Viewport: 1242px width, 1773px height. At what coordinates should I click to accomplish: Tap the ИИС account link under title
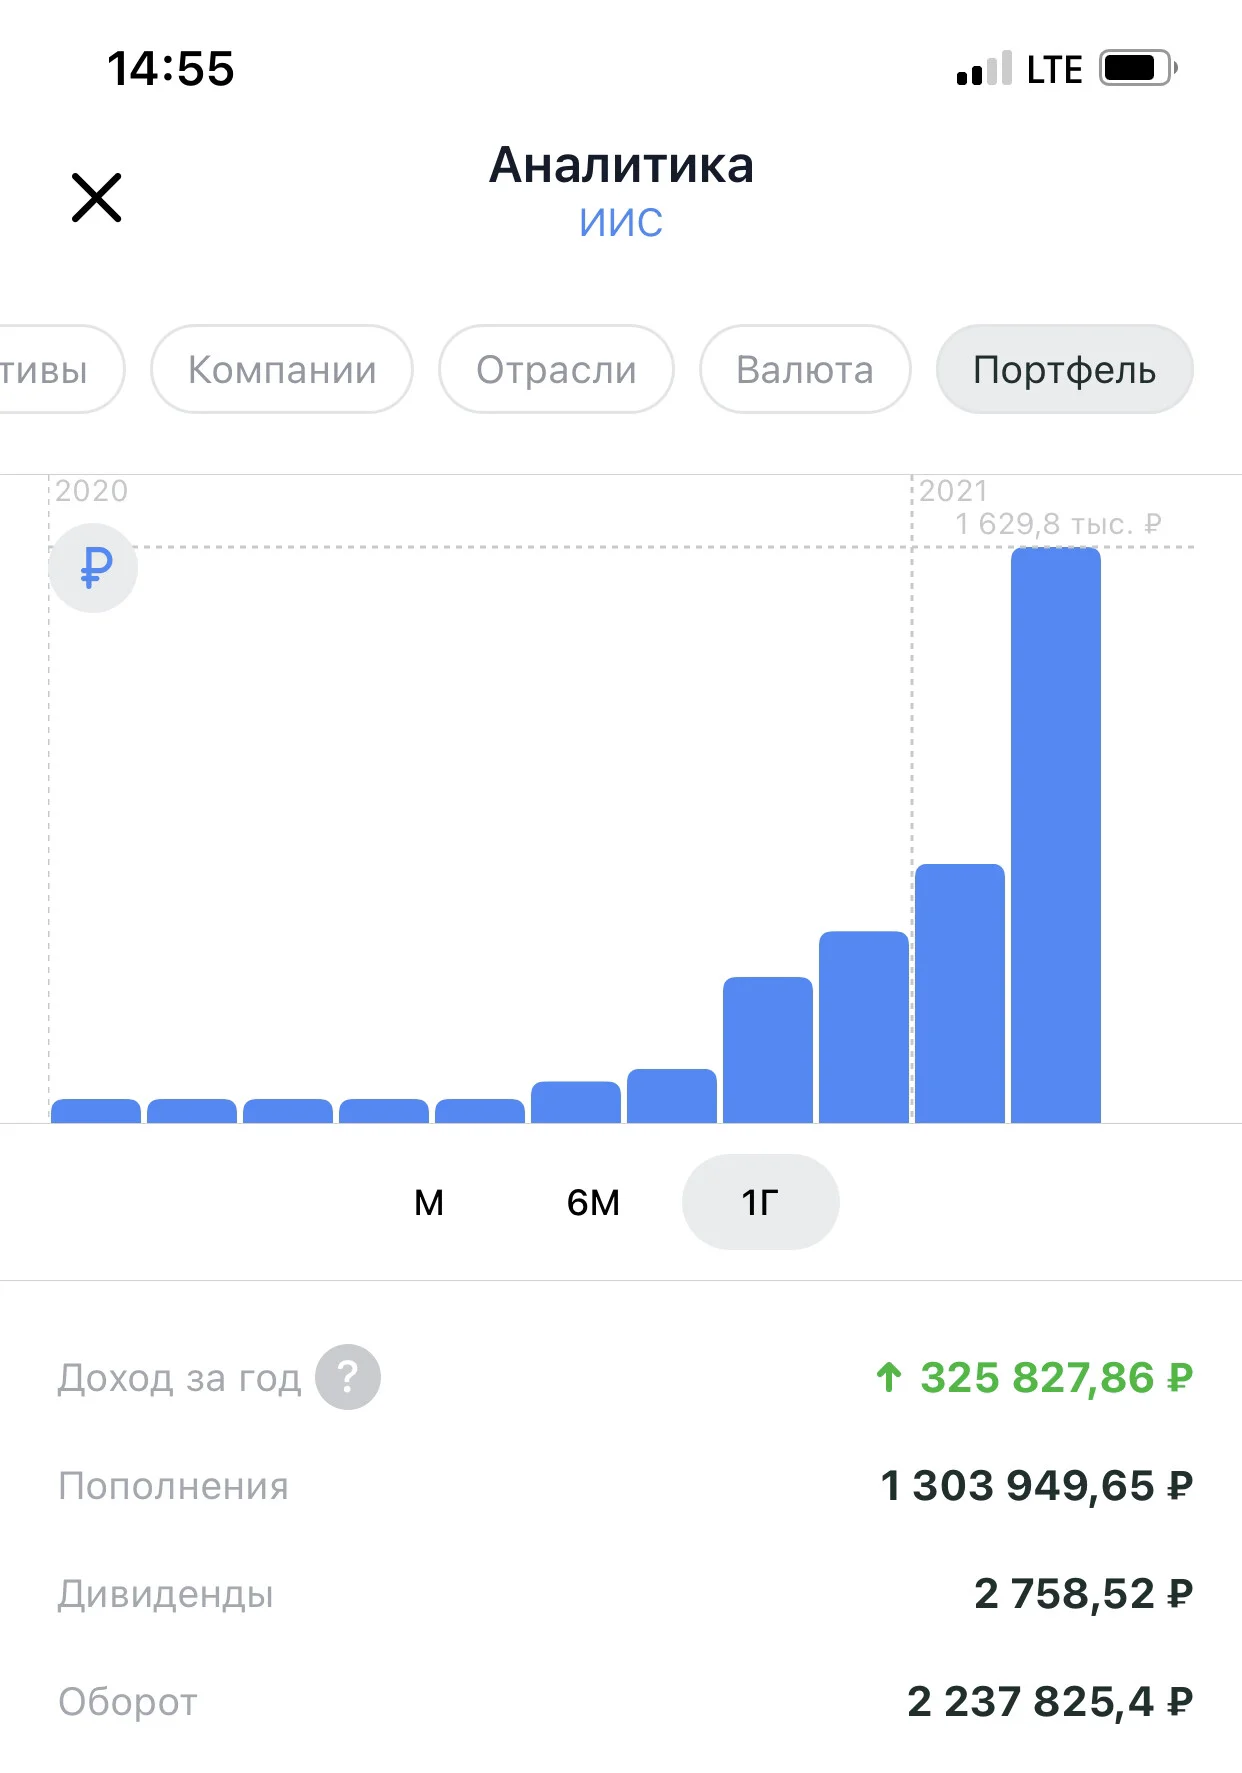[x=621, y=222]
